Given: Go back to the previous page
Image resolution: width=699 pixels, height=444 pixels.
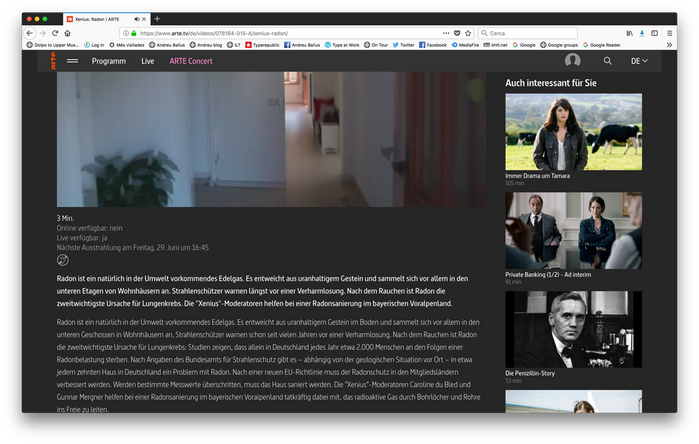Looking at the screenshot, I should click(30, 33).
